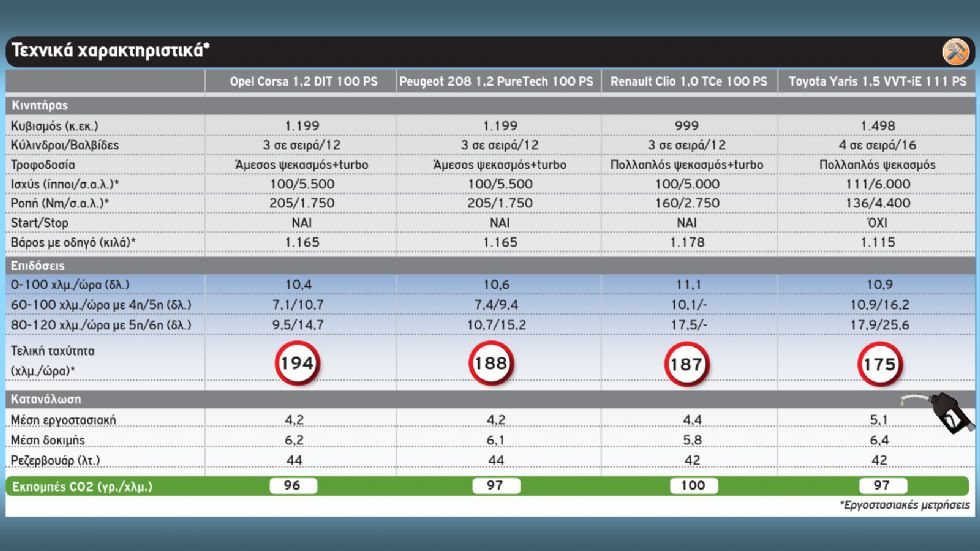Screen dimensions: 980x551
Task: Click weight value 1.115
Action: (878, 242)
